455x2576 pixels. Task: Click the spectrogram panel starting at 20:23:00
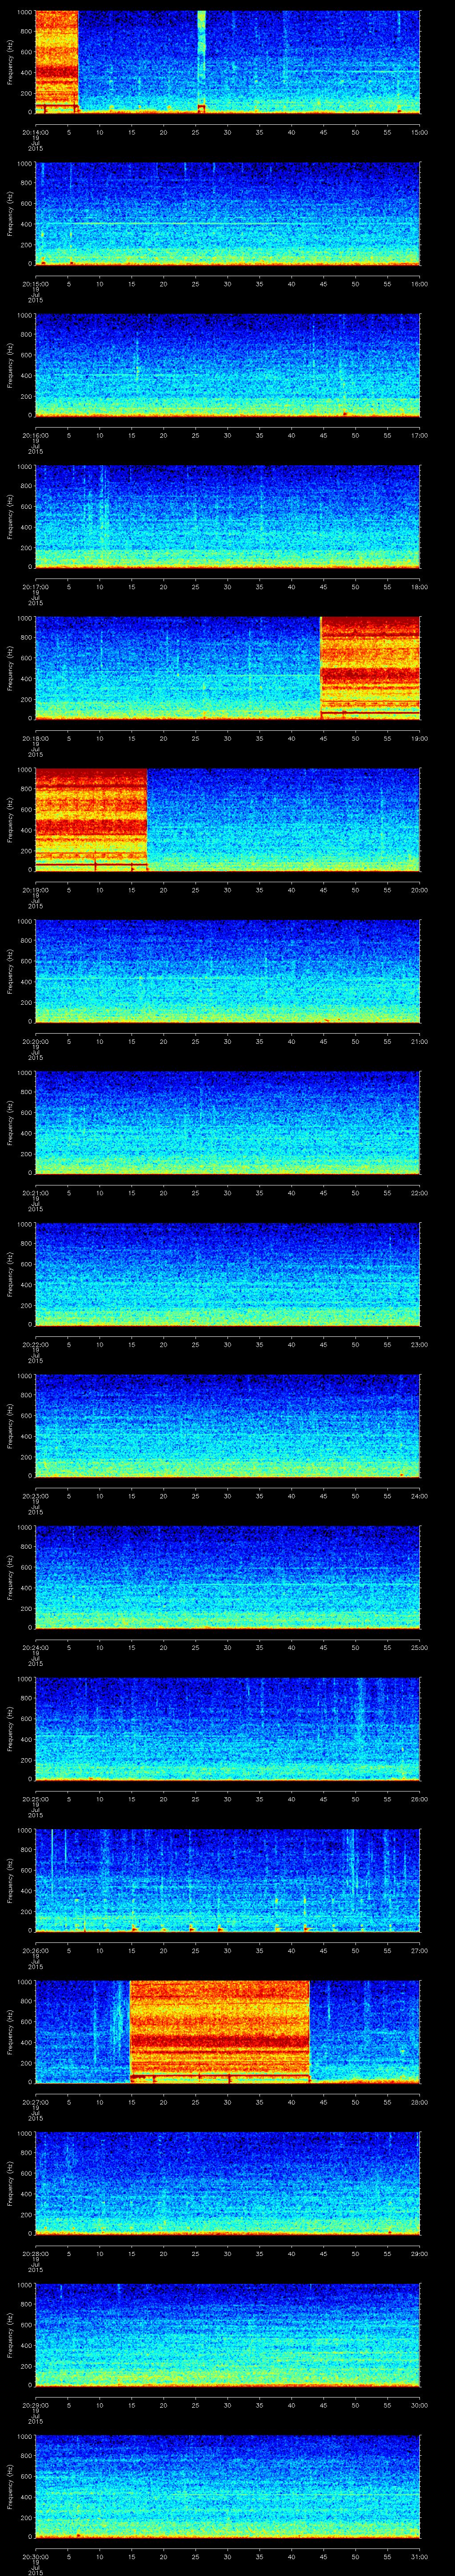pos(227,1426)
